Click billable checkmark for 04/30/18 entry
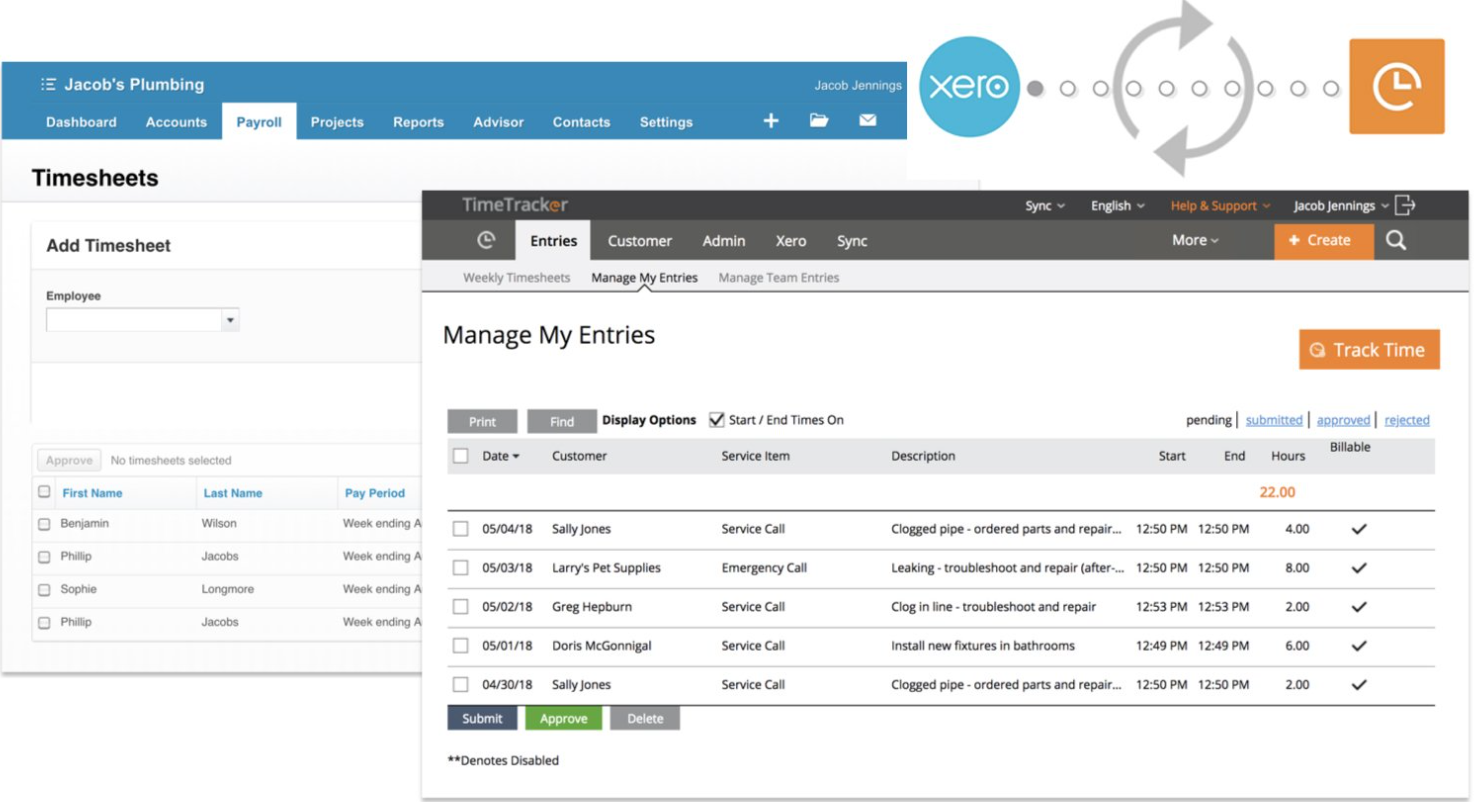 [1359, 685]
